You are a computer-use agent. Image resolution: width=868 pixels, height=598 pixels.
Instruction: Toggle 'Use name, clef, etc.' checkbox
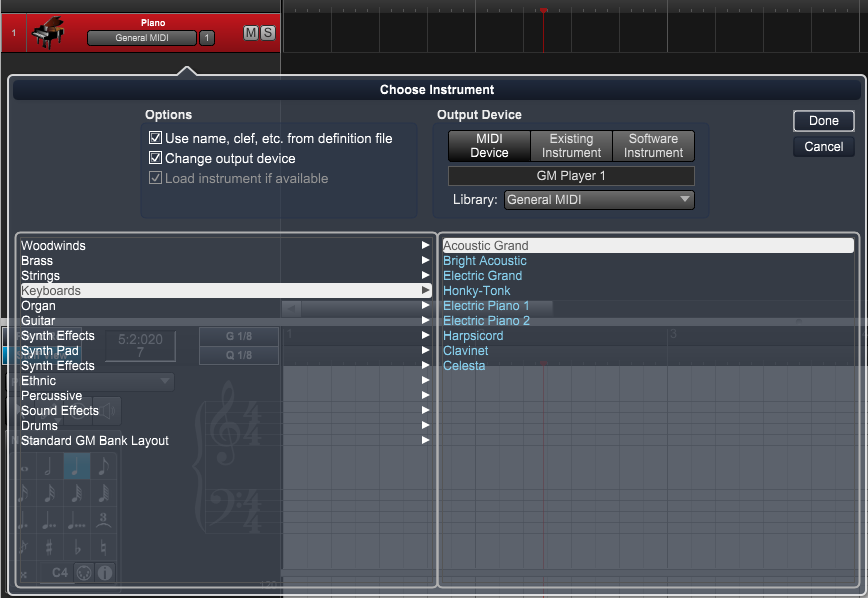(156, 139)
